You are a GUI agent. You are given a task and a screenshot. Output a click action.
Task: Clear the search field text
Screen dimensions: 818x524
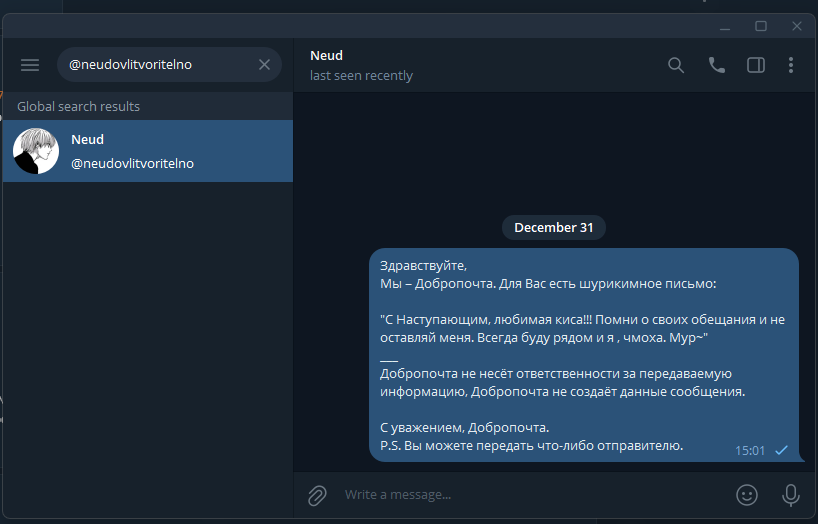tap(264, 65)
